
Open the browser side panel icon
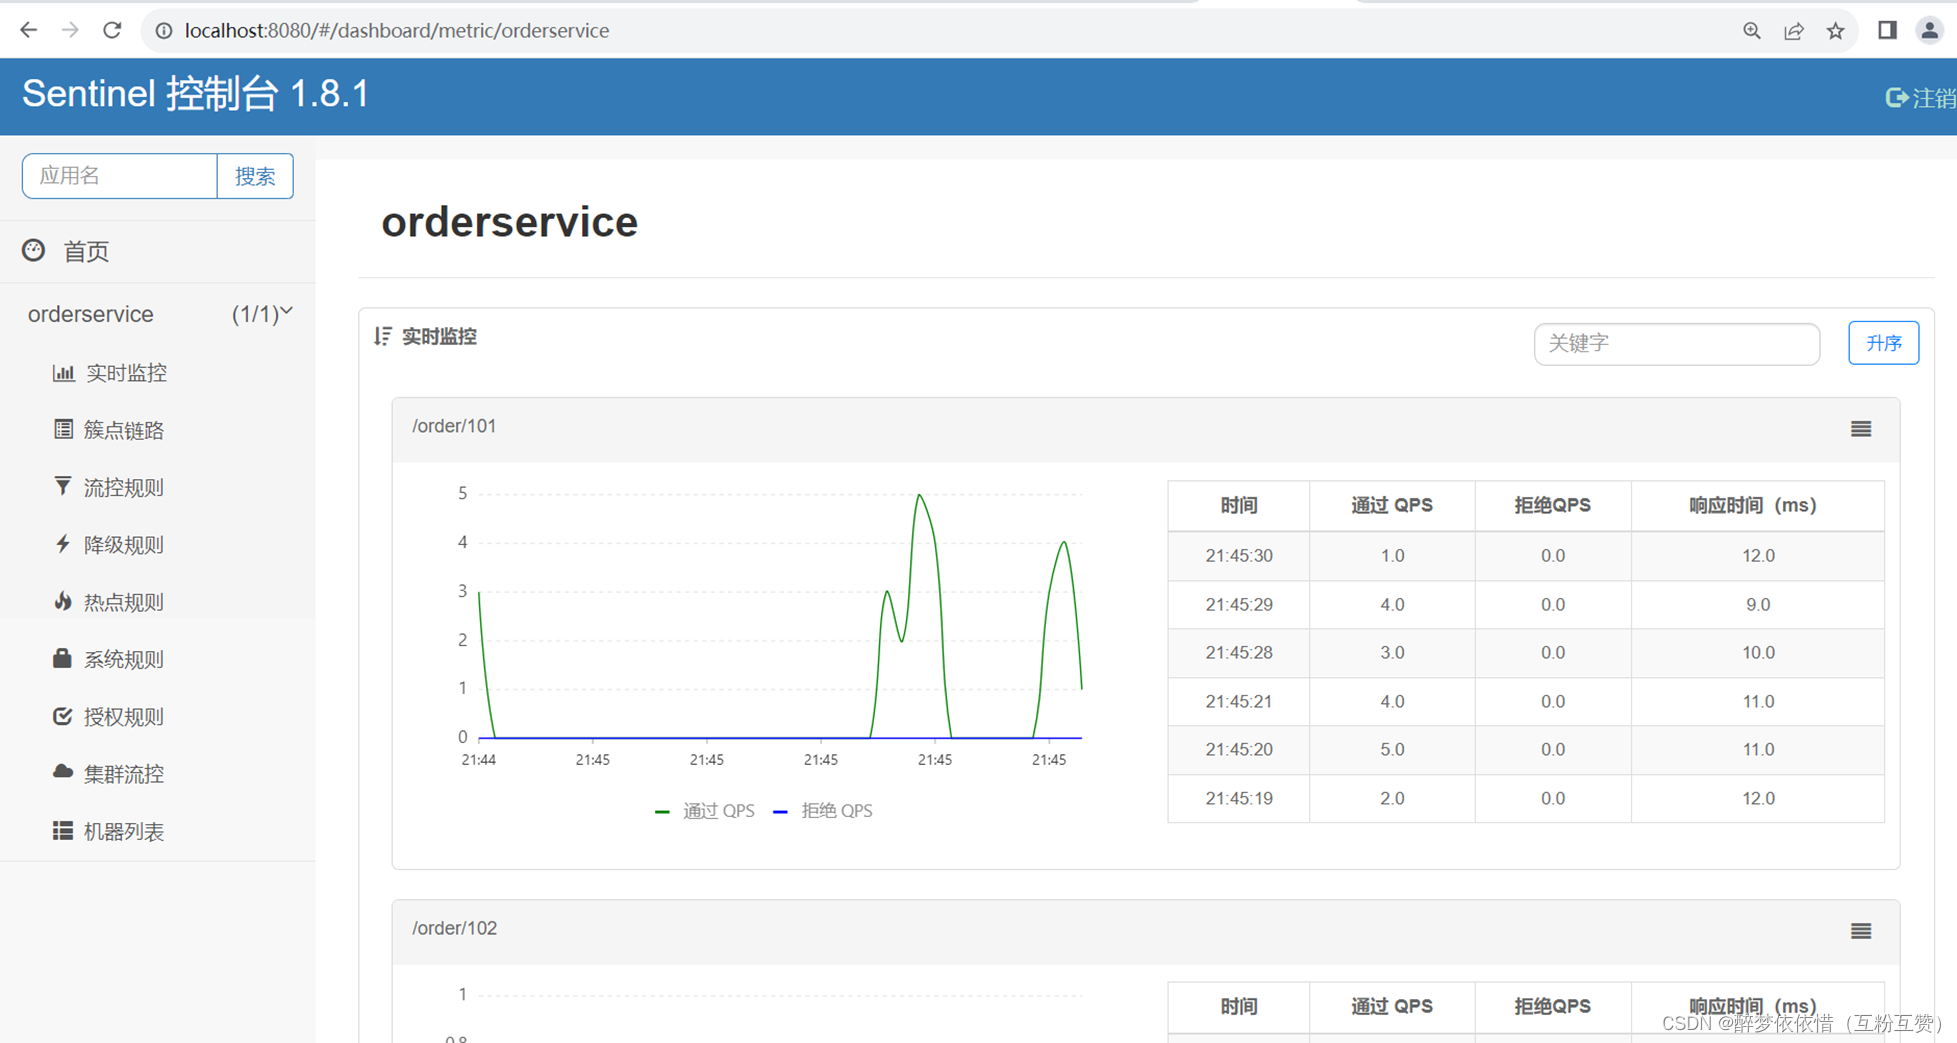click(x=1887, y=30)
